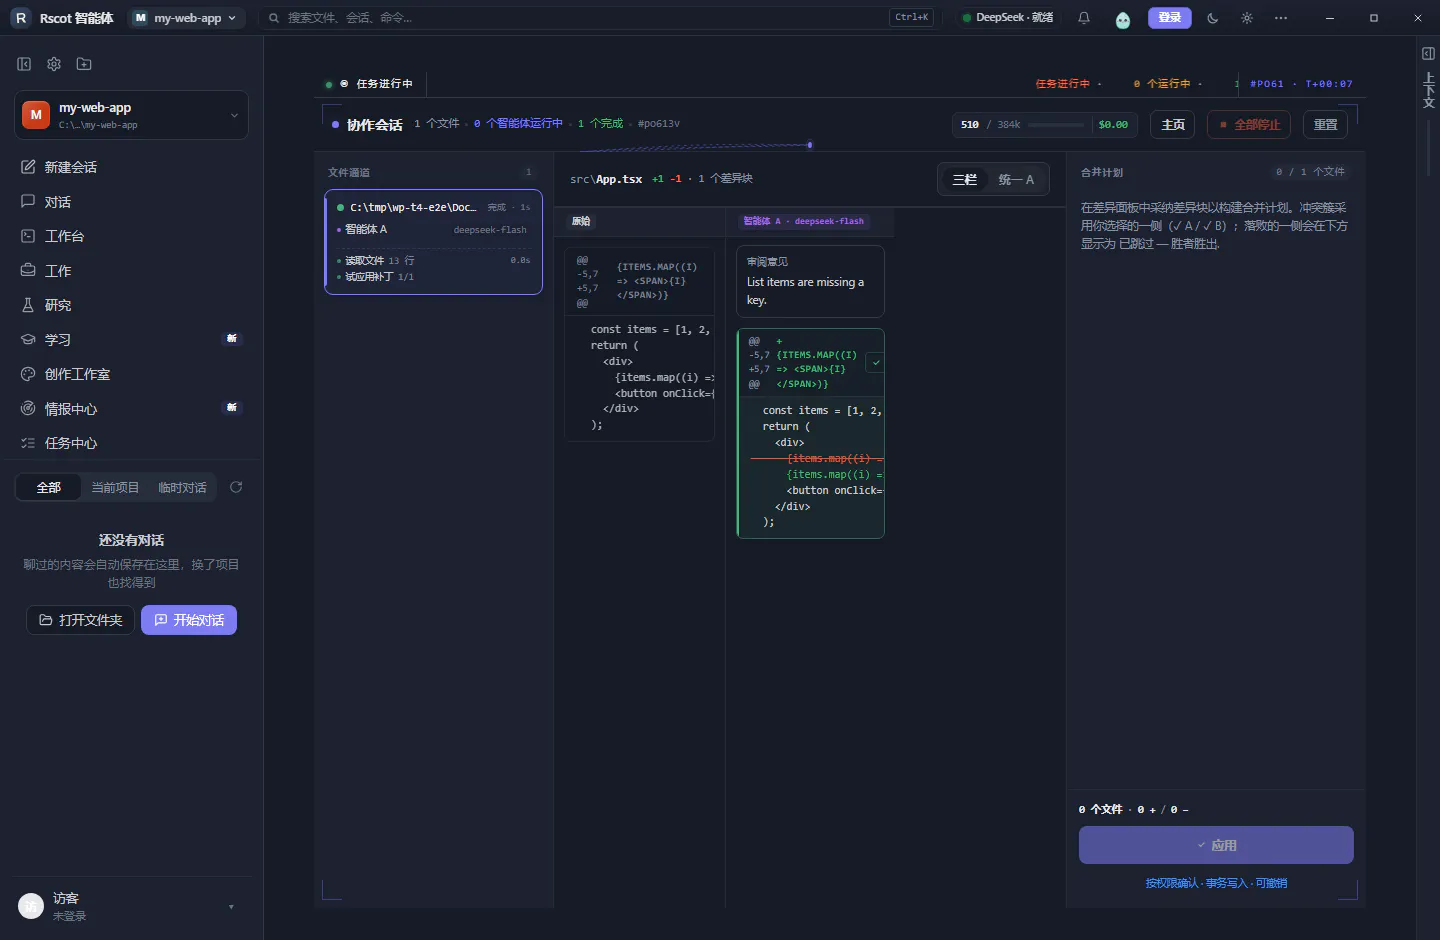Open the notifications bell

coord(1083,18)
